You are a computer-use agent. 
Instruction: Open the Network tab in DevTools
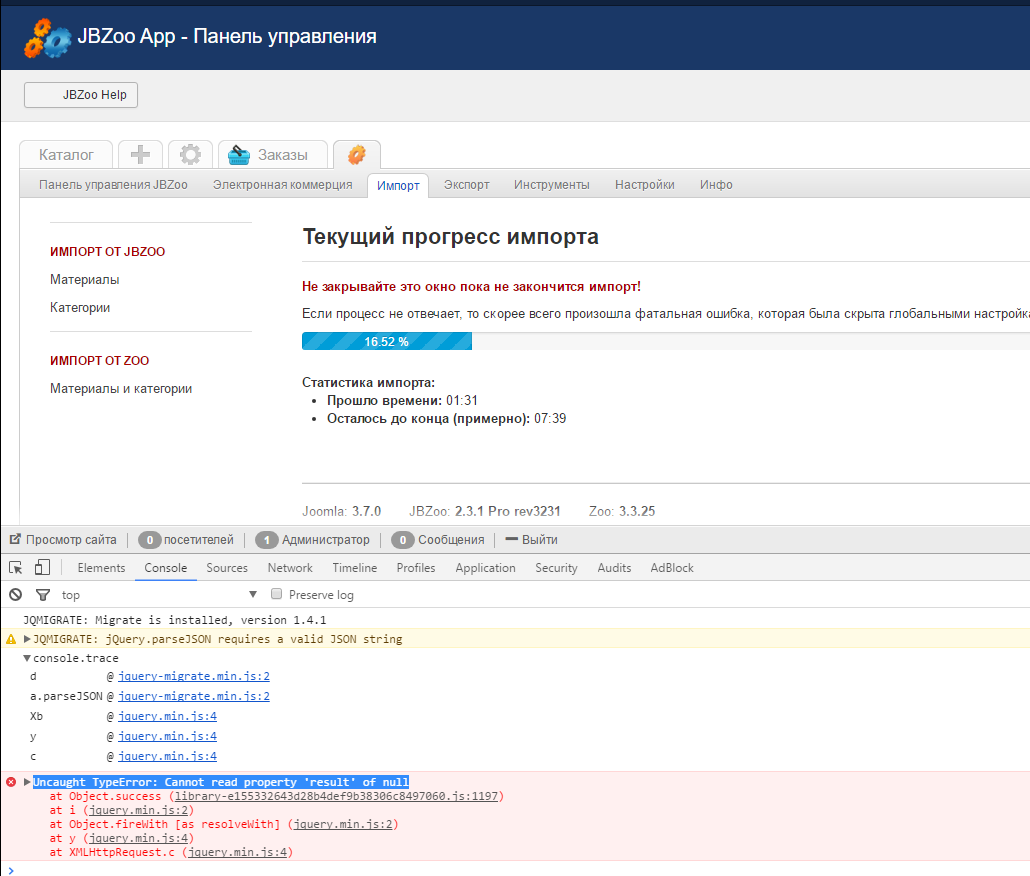tap(290, 568)
